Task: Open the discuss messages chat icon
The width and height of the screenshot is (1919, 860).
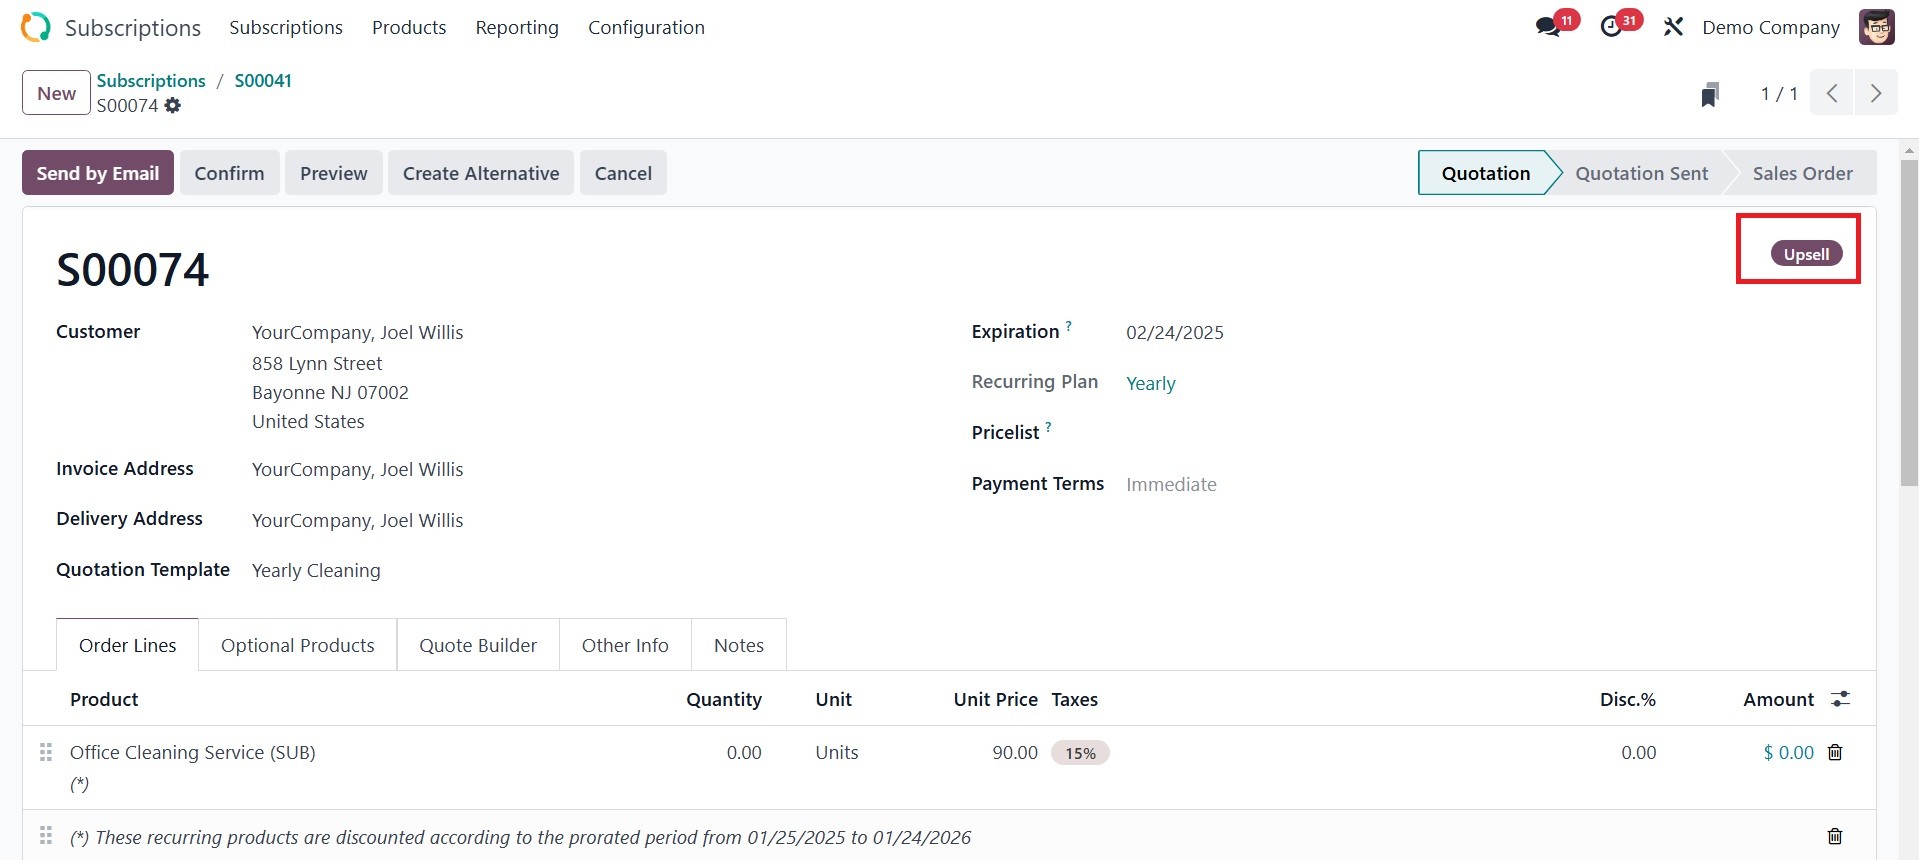Action: pos(1549,27)
